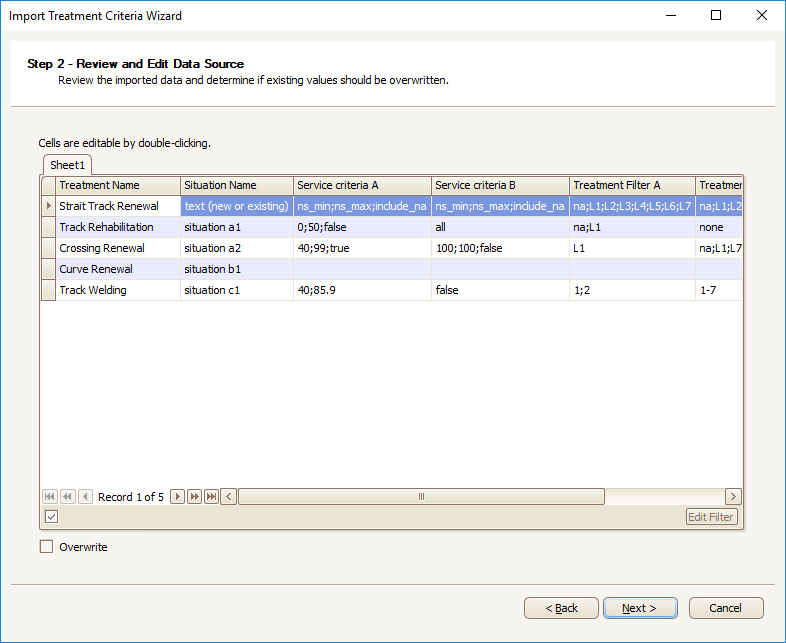Click 'text (new or existing)' cell
Image resolution: width=786 pixels, height=643 pixels.
(237, 206)
